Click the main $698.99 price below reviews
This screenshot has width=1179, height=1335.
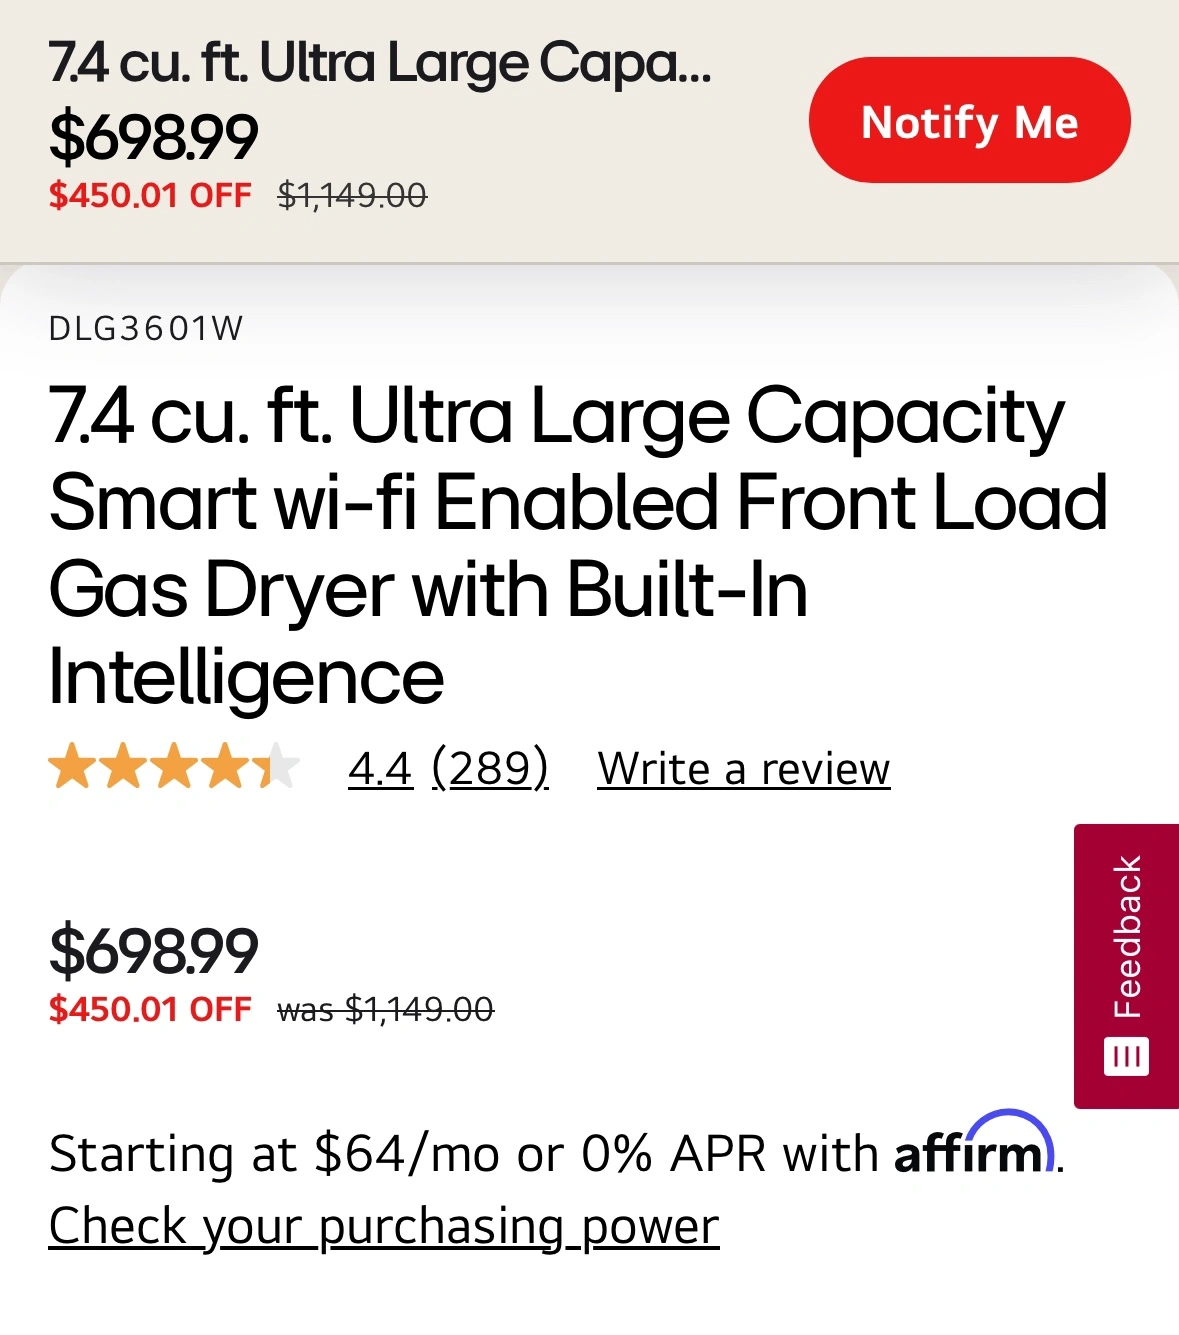click(x=153, y=951)
